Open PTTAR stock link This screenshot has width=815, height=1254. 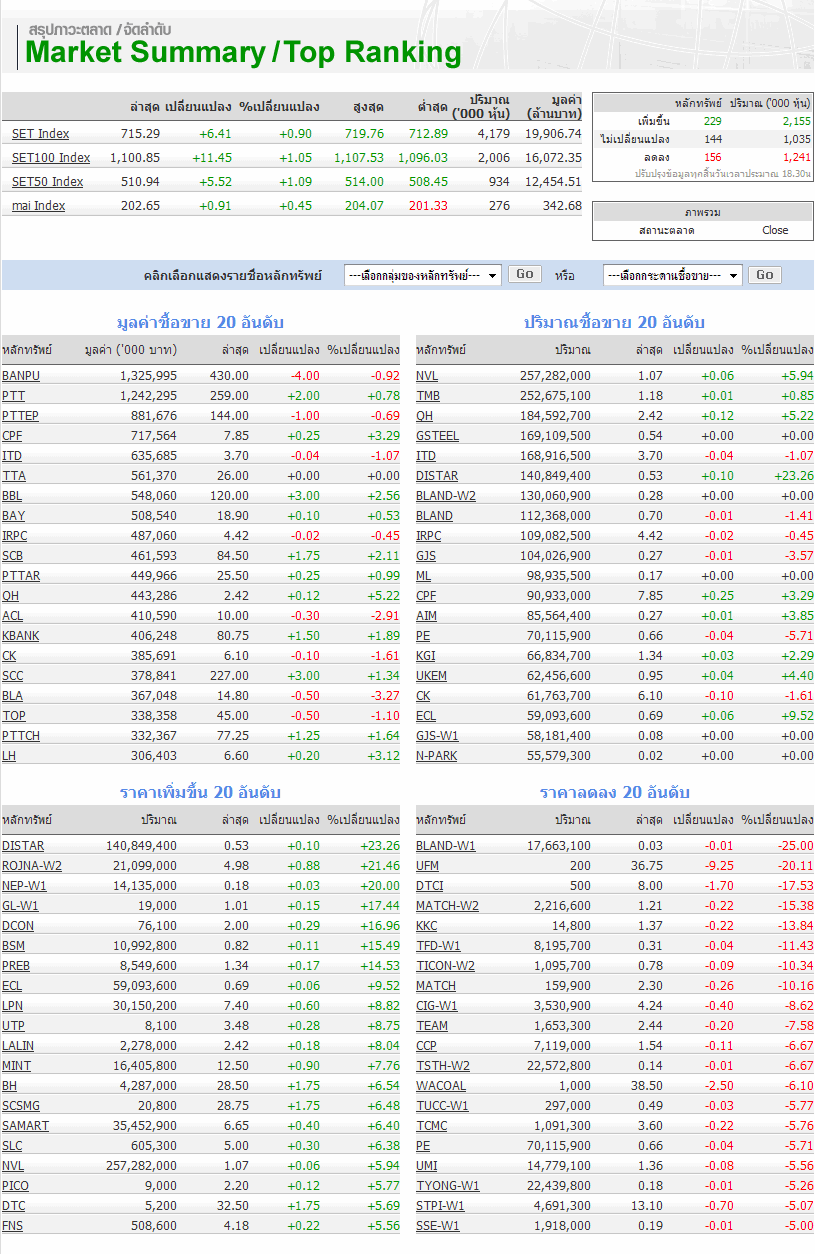click(x=21, y=576)
